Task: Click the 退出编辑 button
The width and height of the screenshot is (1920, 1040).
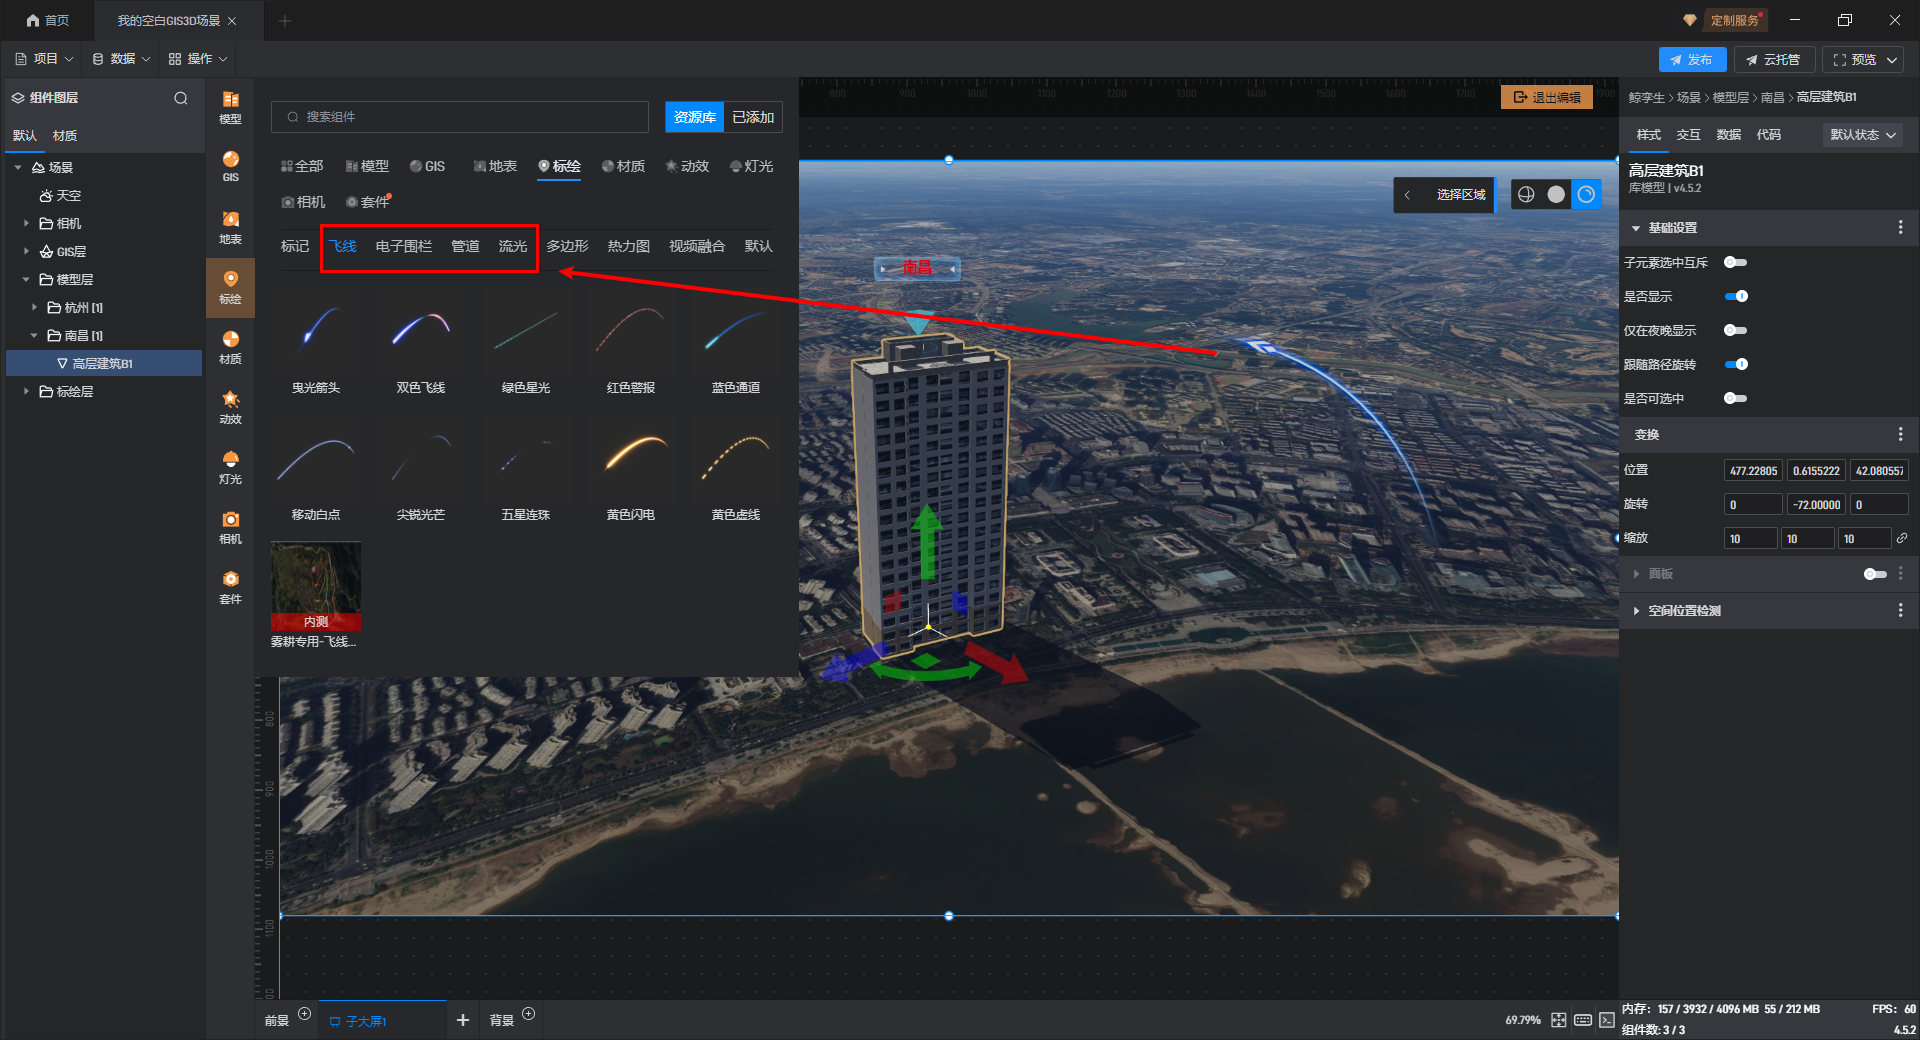Action: (1547, 97)
